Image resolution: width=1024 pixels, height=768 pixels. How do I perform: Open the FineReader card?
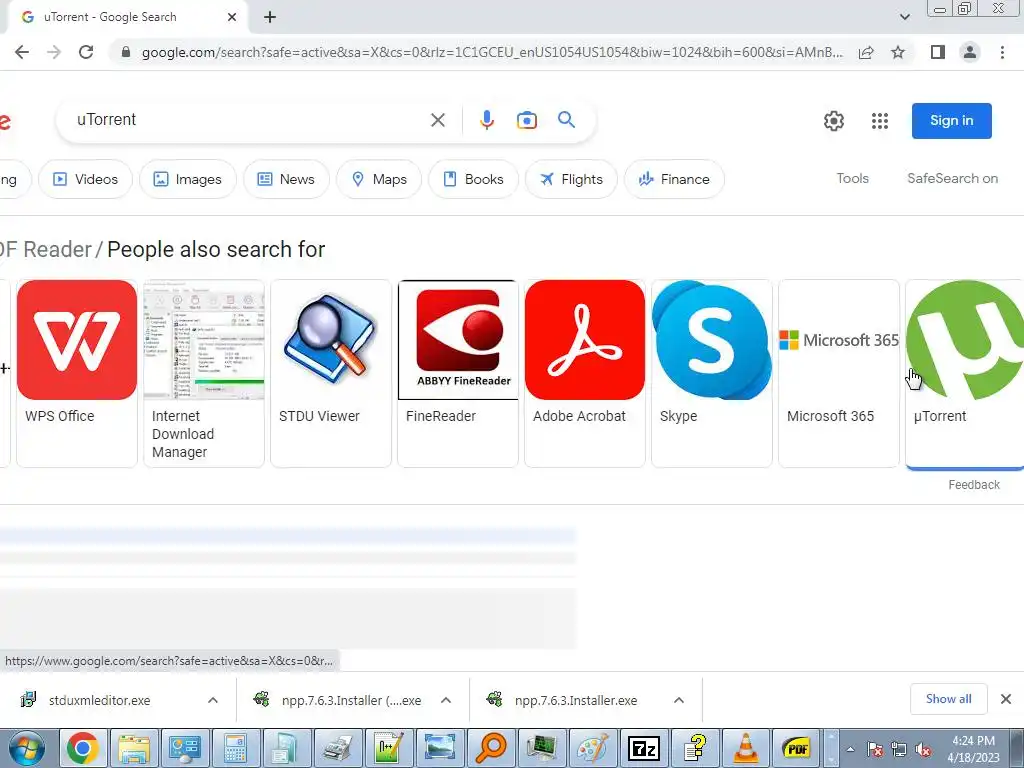tap(458, 374)
